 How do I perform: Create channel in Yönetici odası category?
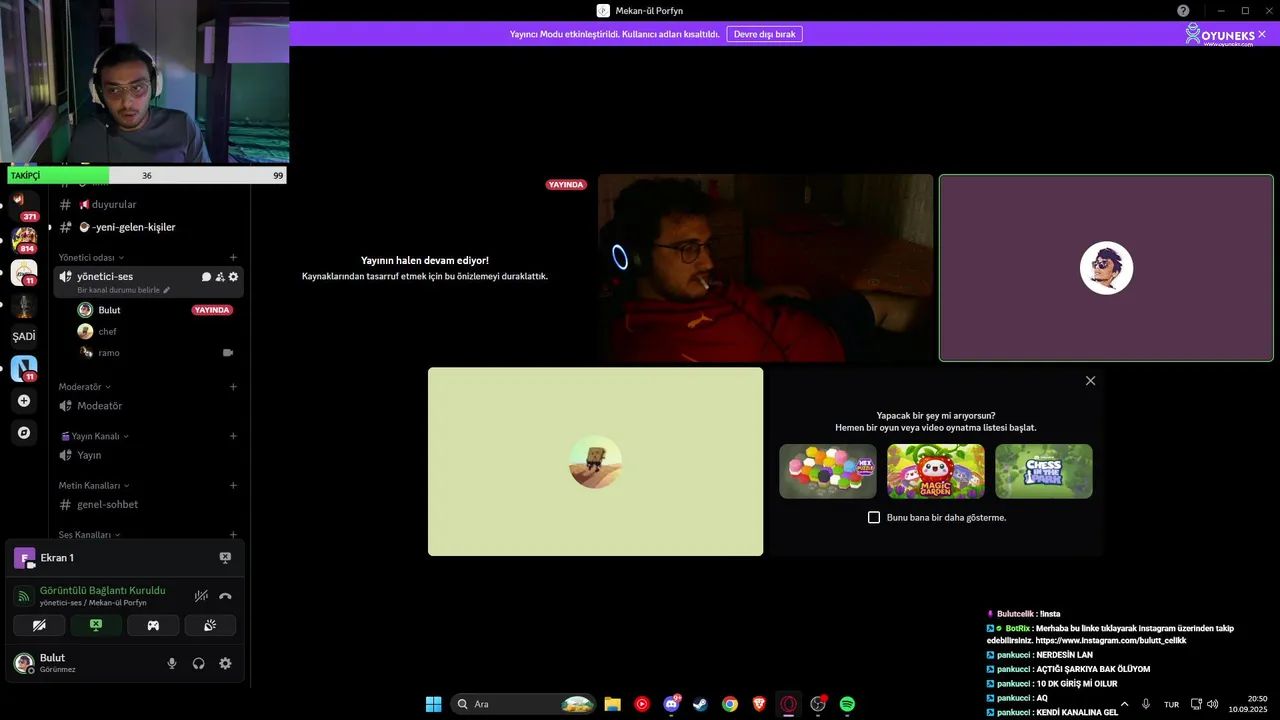point(233,257)
